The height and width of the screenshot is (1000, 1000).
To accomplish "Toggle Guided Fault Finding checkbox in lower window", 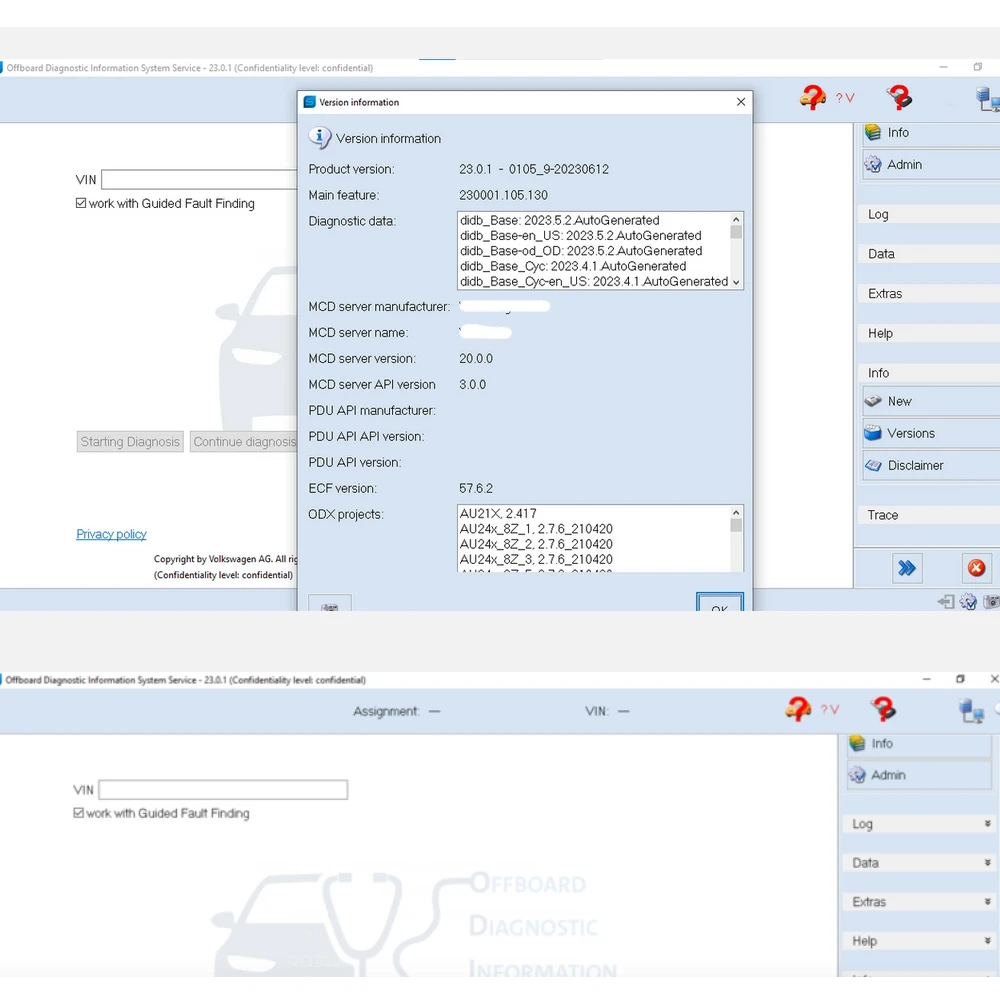I will [x=78, y=813].
